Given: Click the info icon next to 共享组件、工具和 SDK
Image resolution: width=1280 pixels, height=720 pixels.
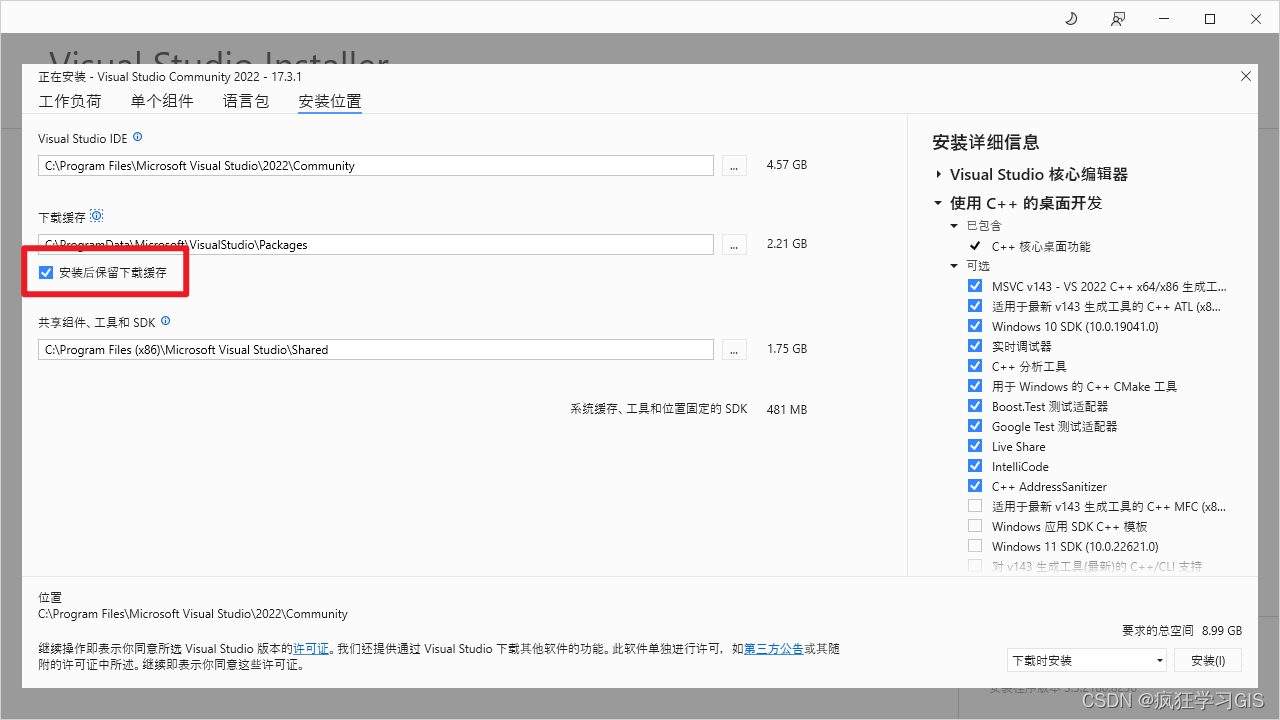Looking at the screenshot, I should point(166,321).
